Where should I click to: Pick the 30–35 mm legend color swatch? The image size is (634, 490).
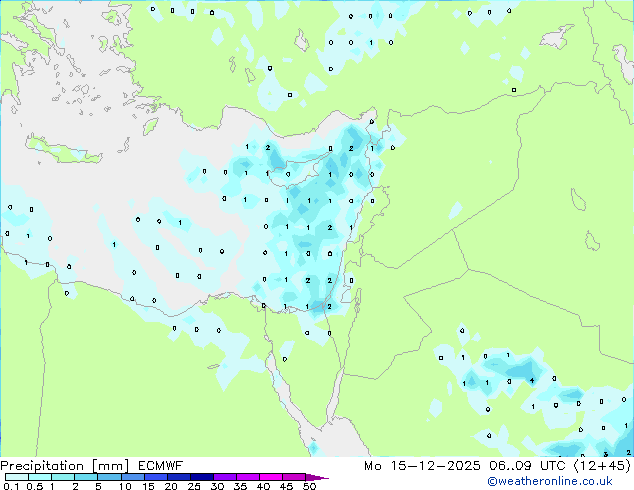tap(224, 477)
